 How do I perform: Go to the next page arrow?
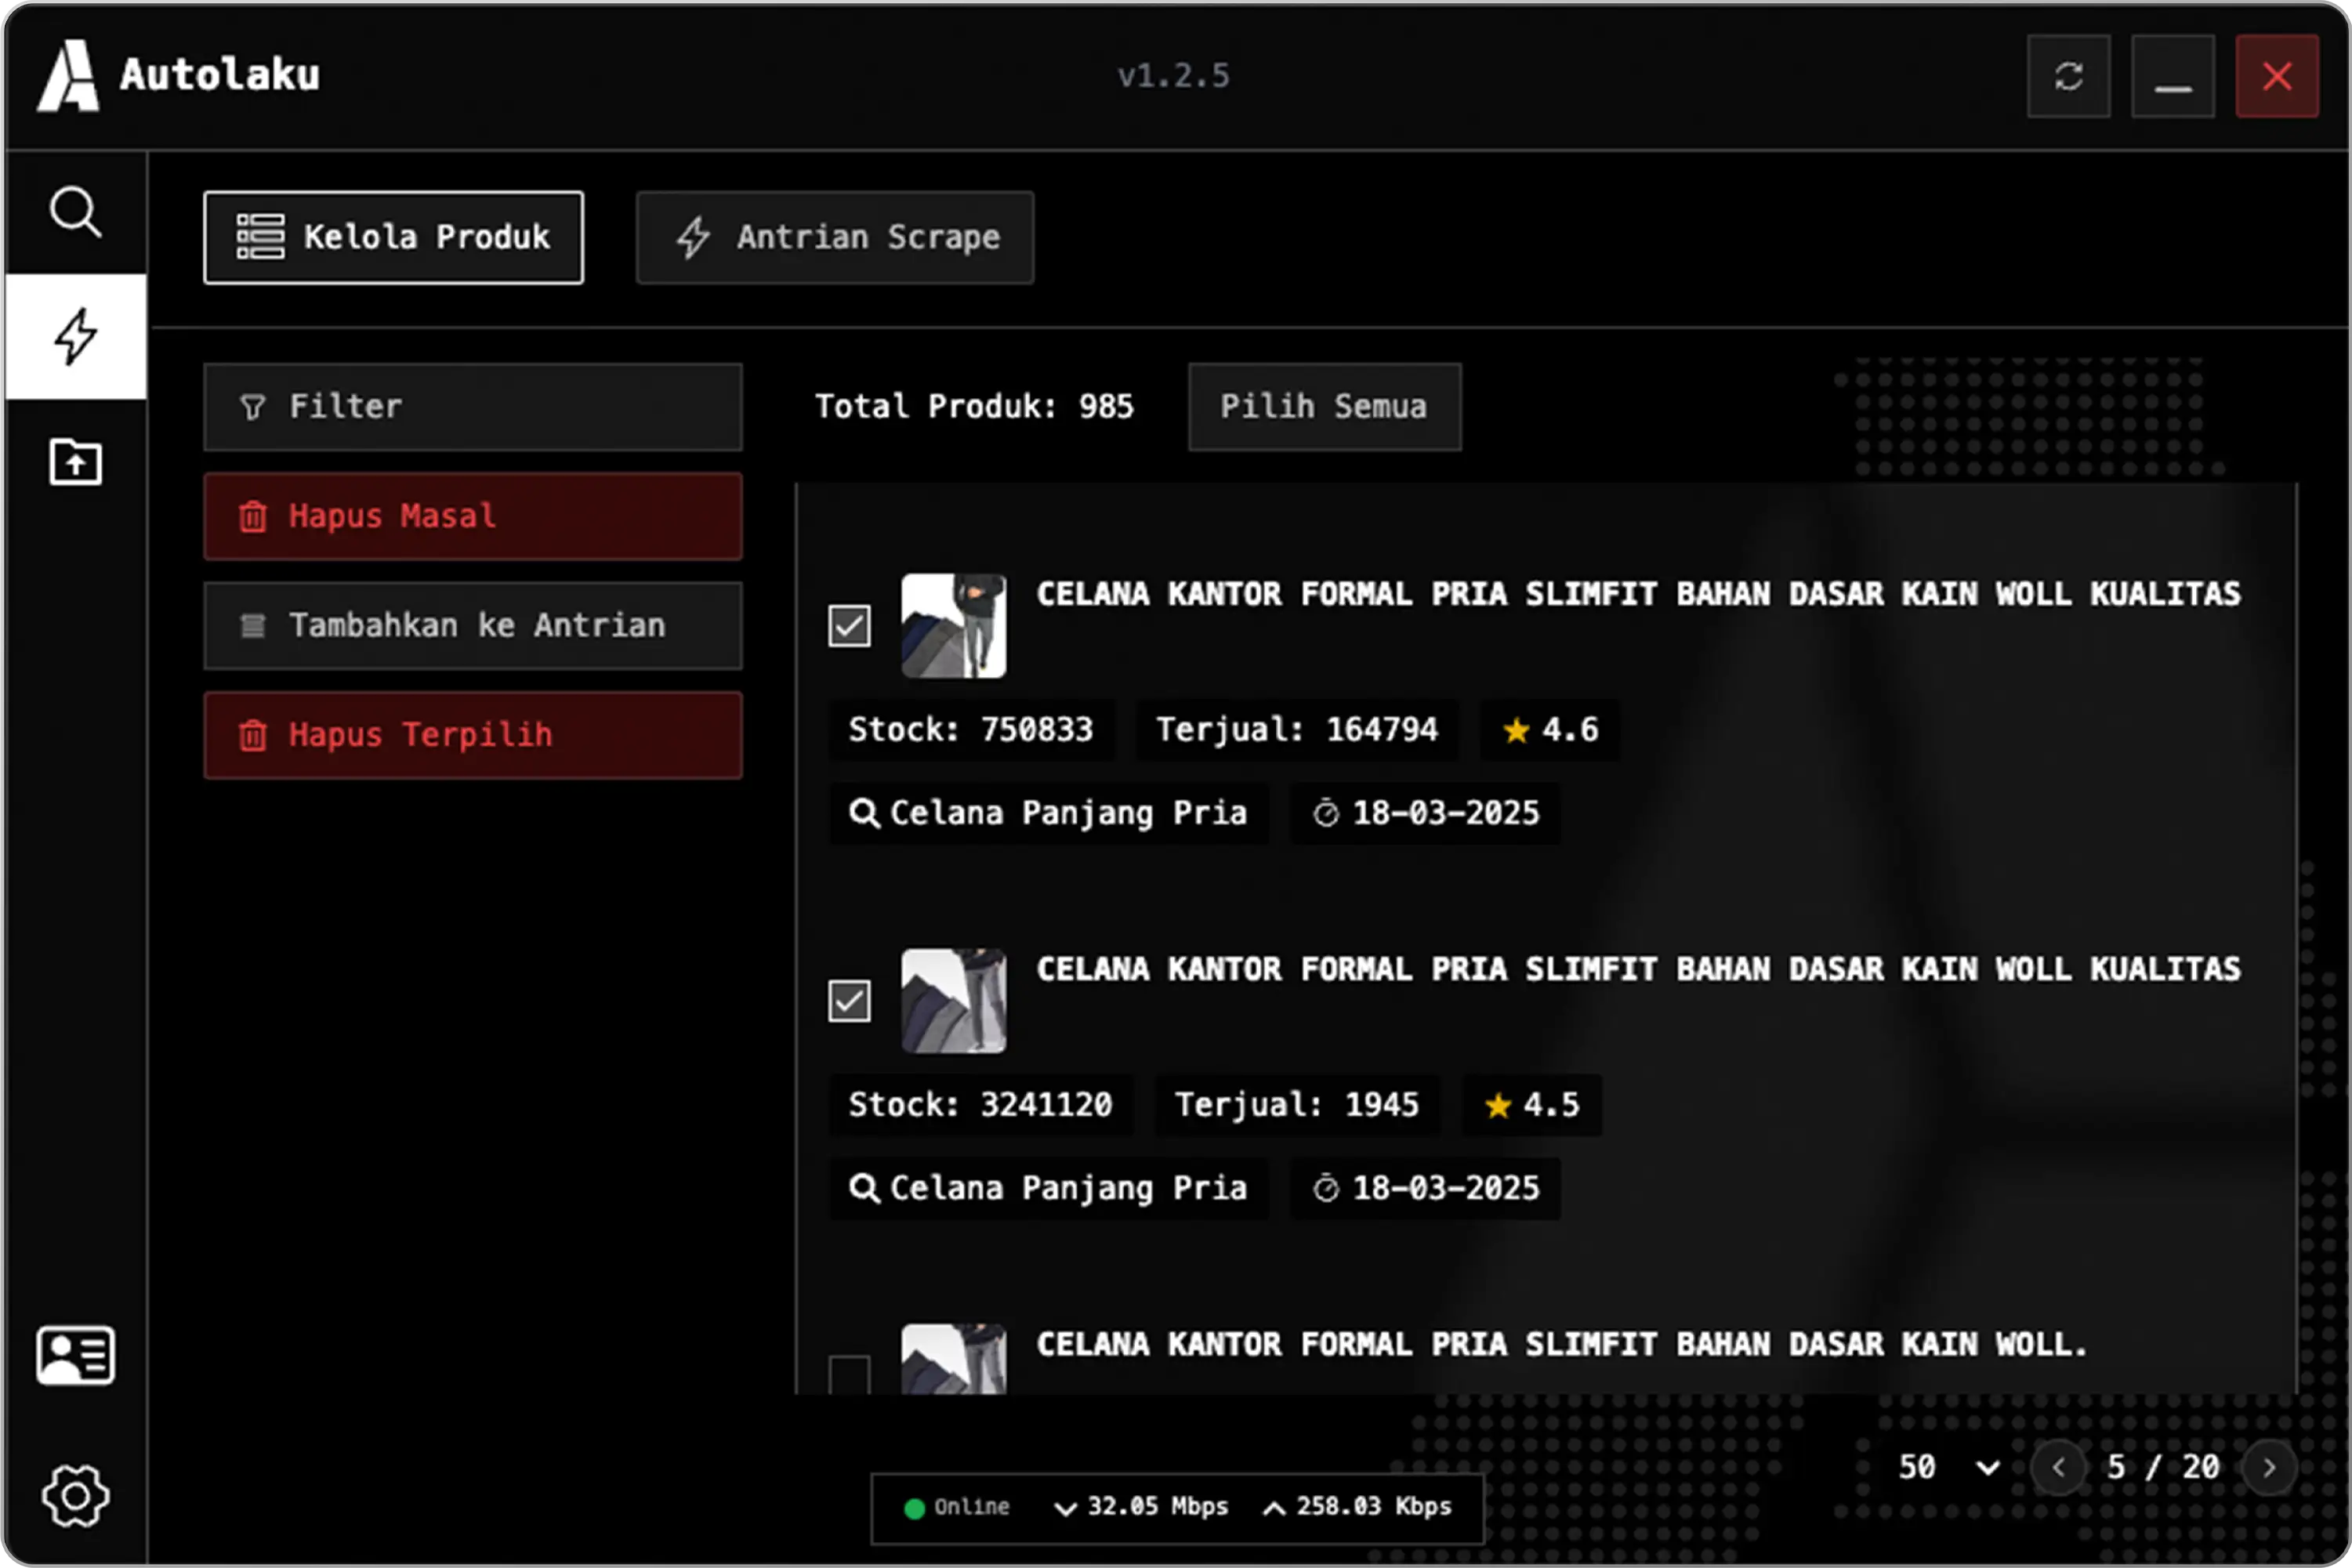click(2268, 1467)
